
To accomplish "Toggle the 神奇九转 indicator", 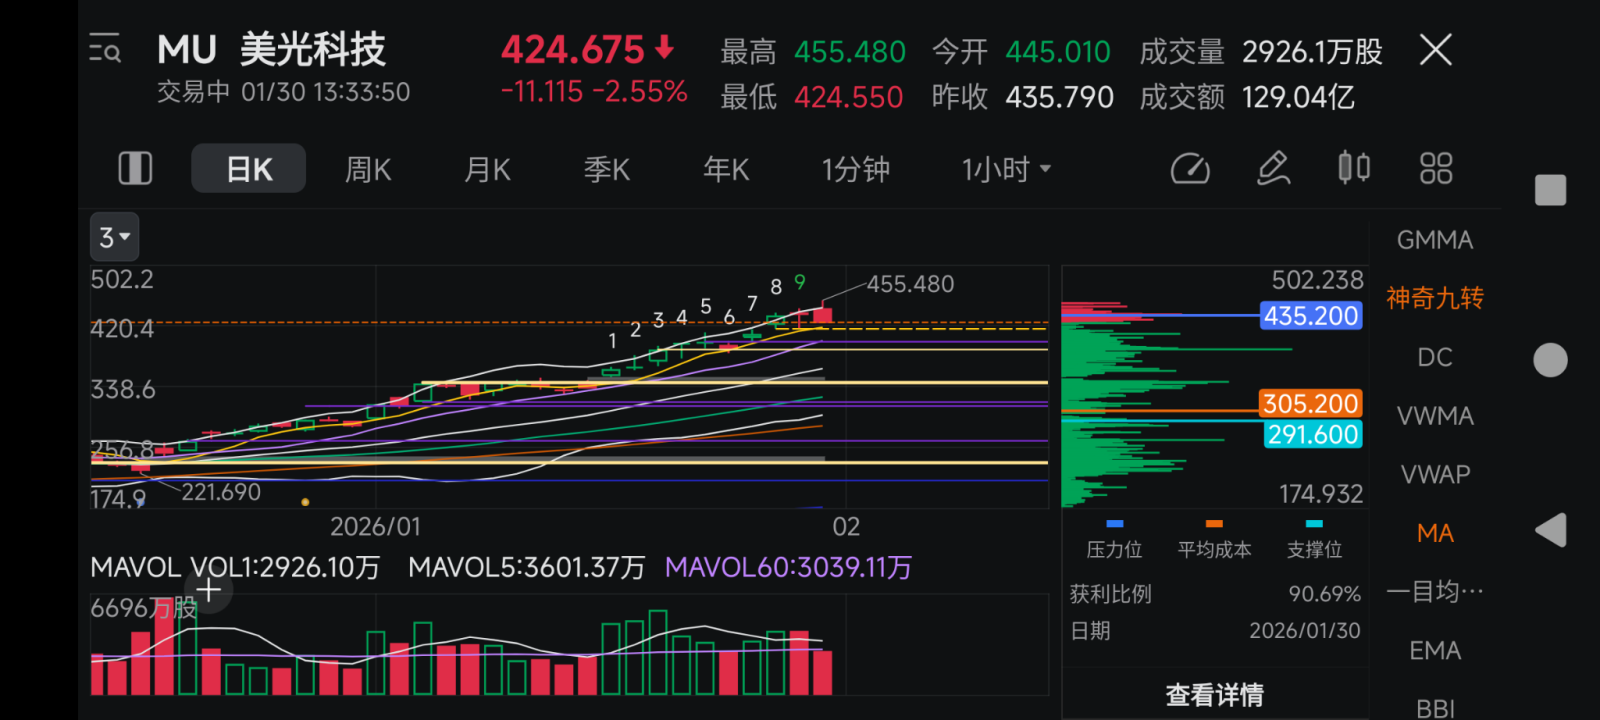I will pyautogui.click(x=1435, y=298).
